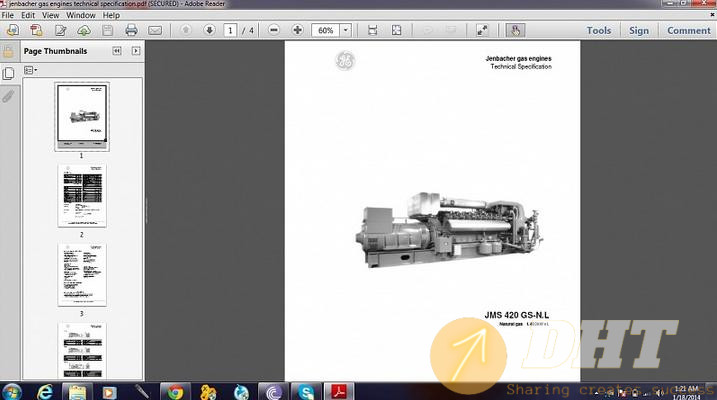Click Adobe Reader taskbar icon
Screen dimensions: 717x400
(338, 392)
